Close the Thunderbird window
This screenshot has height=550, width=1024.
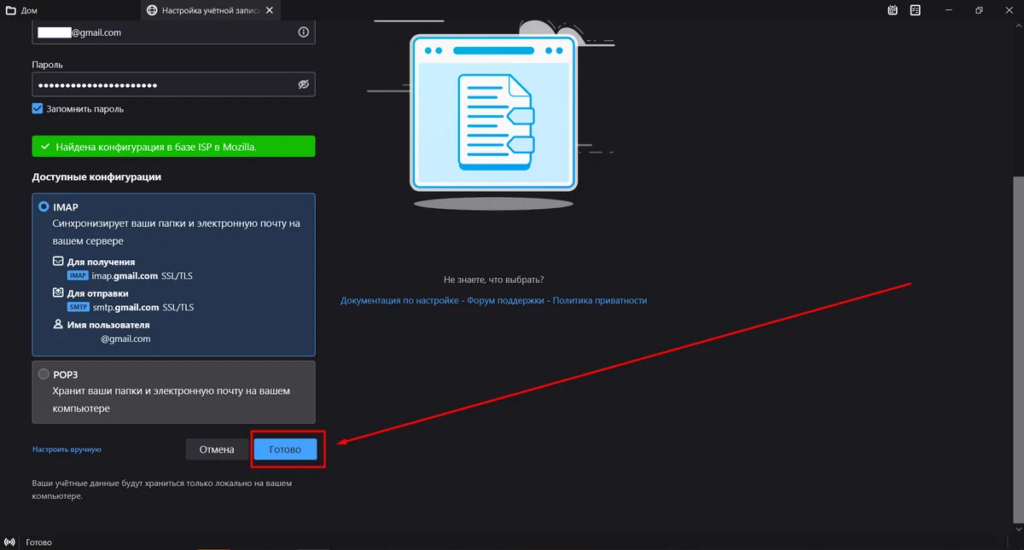1009,10
